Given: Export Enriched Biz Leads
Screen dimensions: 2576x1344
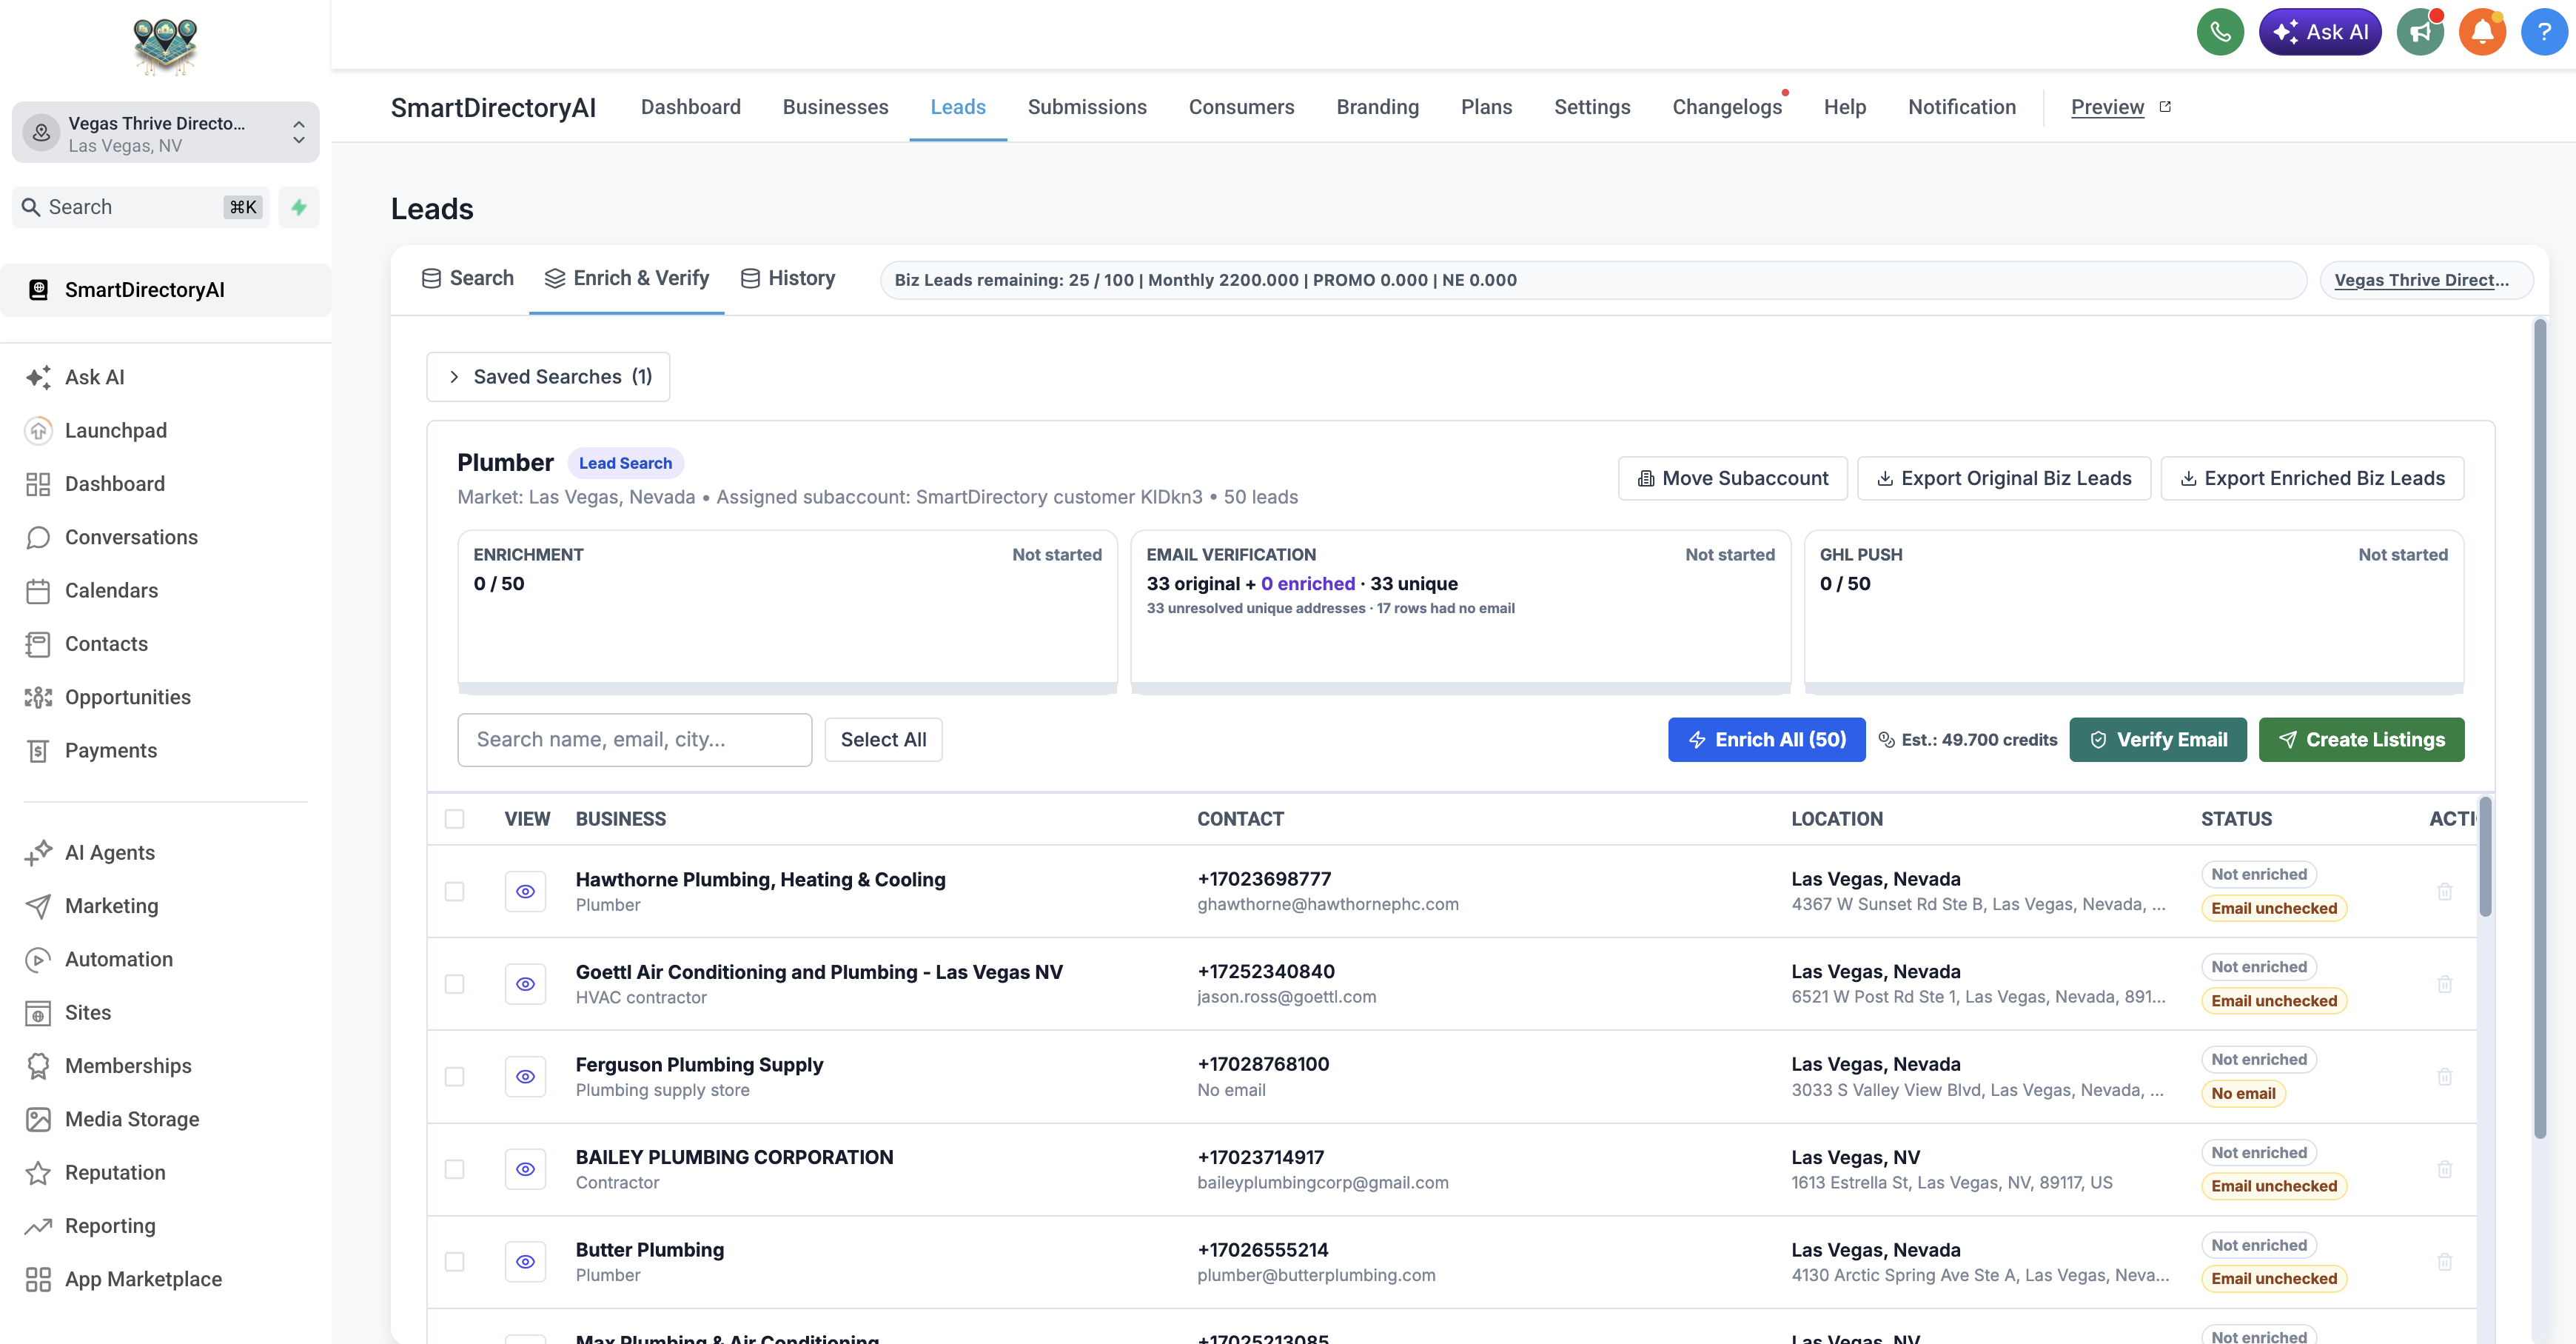Looking at the screenshot, I should point(2312,479).
